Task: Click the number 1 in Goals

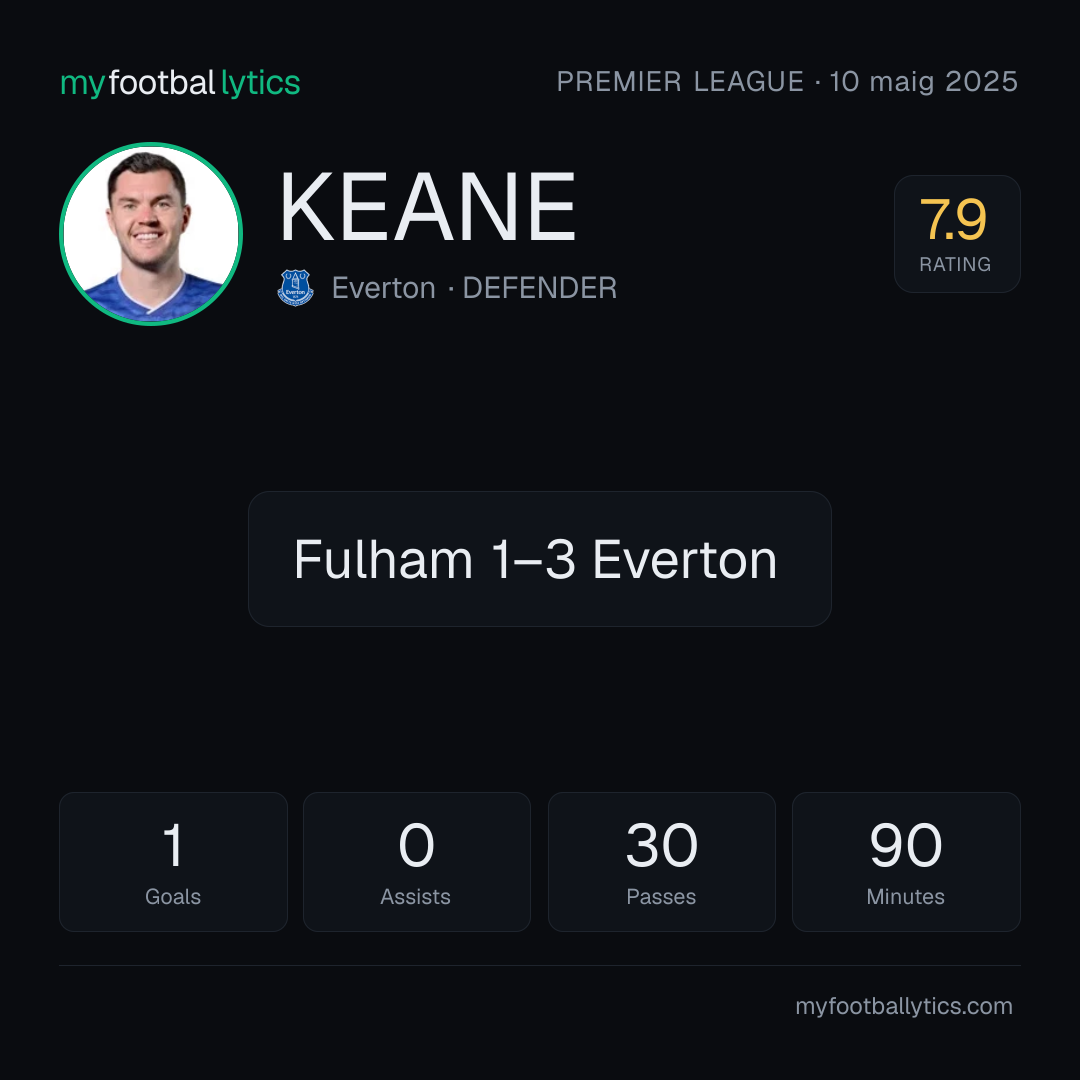Action: pyautogui.click(x=172, y=845)
